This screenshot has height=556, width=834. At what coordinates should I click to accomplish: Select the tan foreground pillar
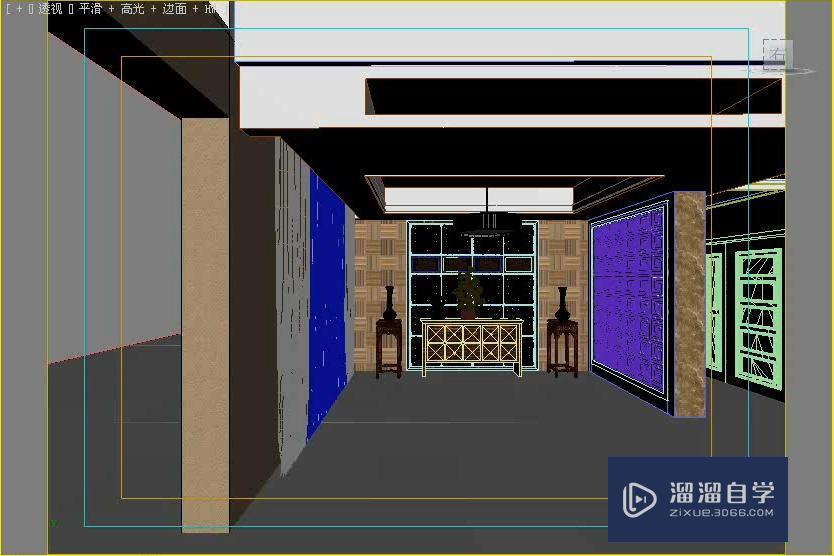205,325
